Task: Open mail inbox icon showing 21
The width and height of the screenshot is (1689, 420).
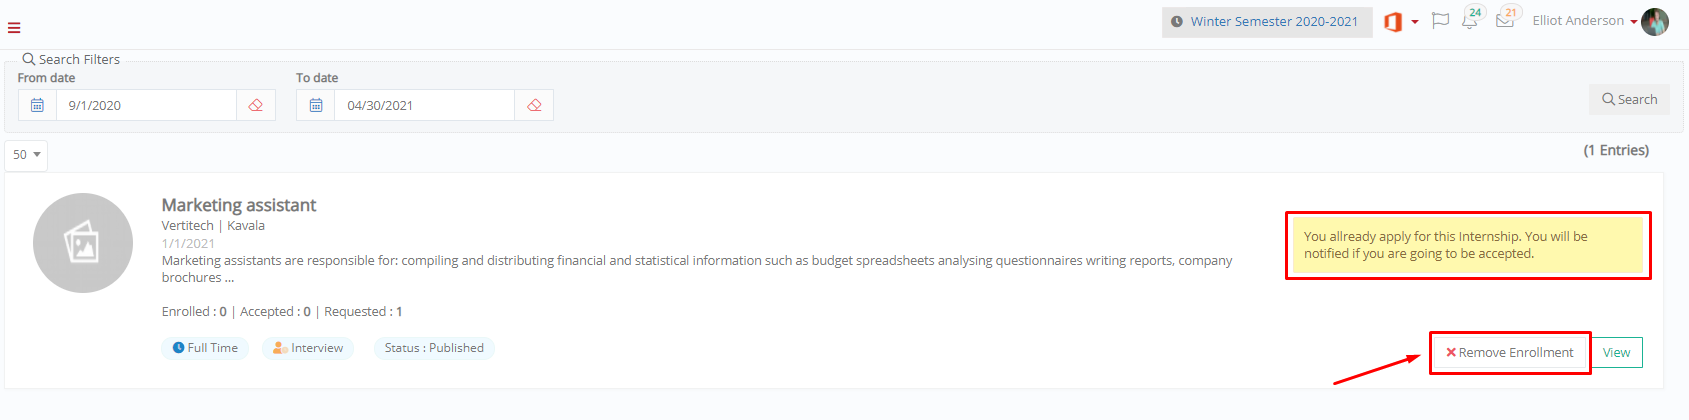Action: click(x=1505, y=19)
